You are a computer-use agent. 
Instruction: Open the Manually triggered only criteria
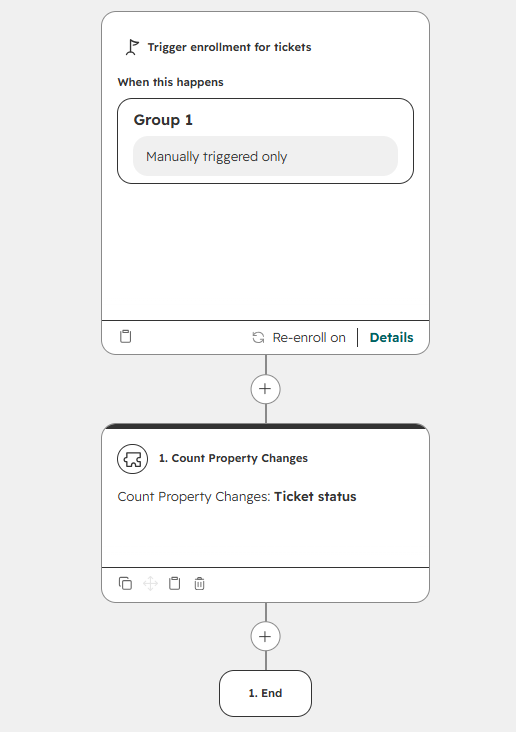(x=265, y=156)
